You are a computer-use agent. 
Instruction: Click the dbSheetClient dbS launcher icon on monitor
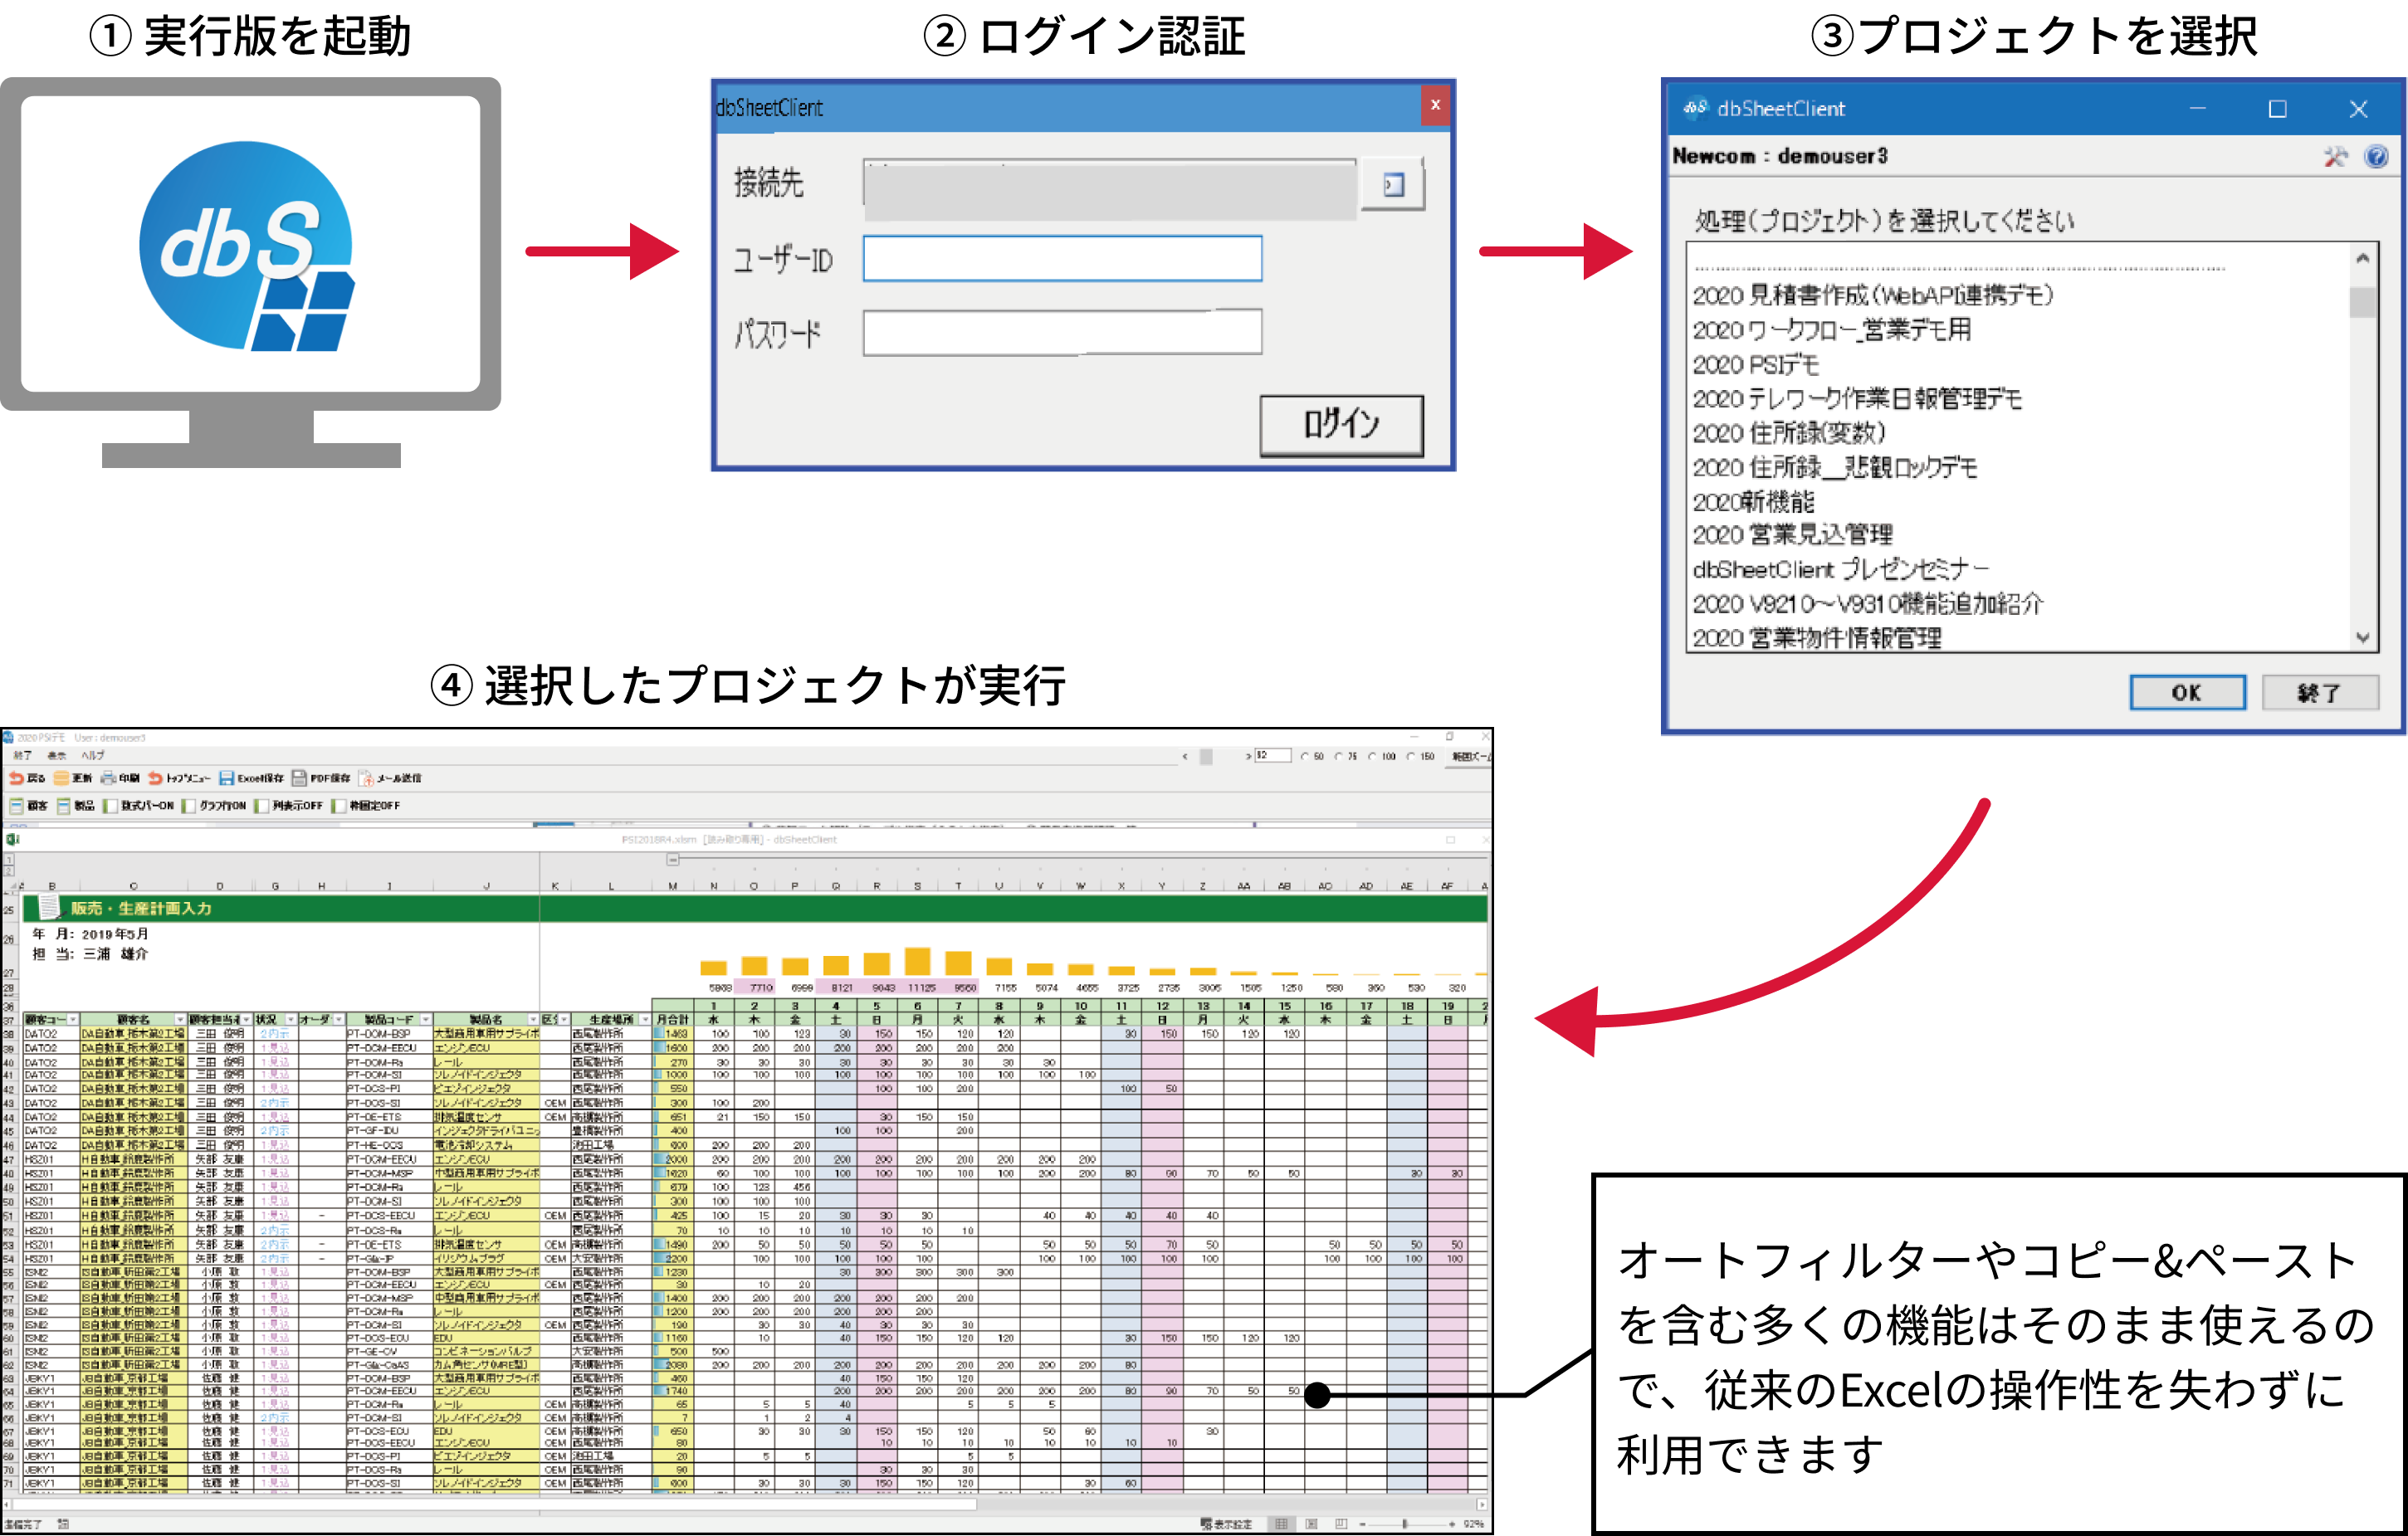247,246
